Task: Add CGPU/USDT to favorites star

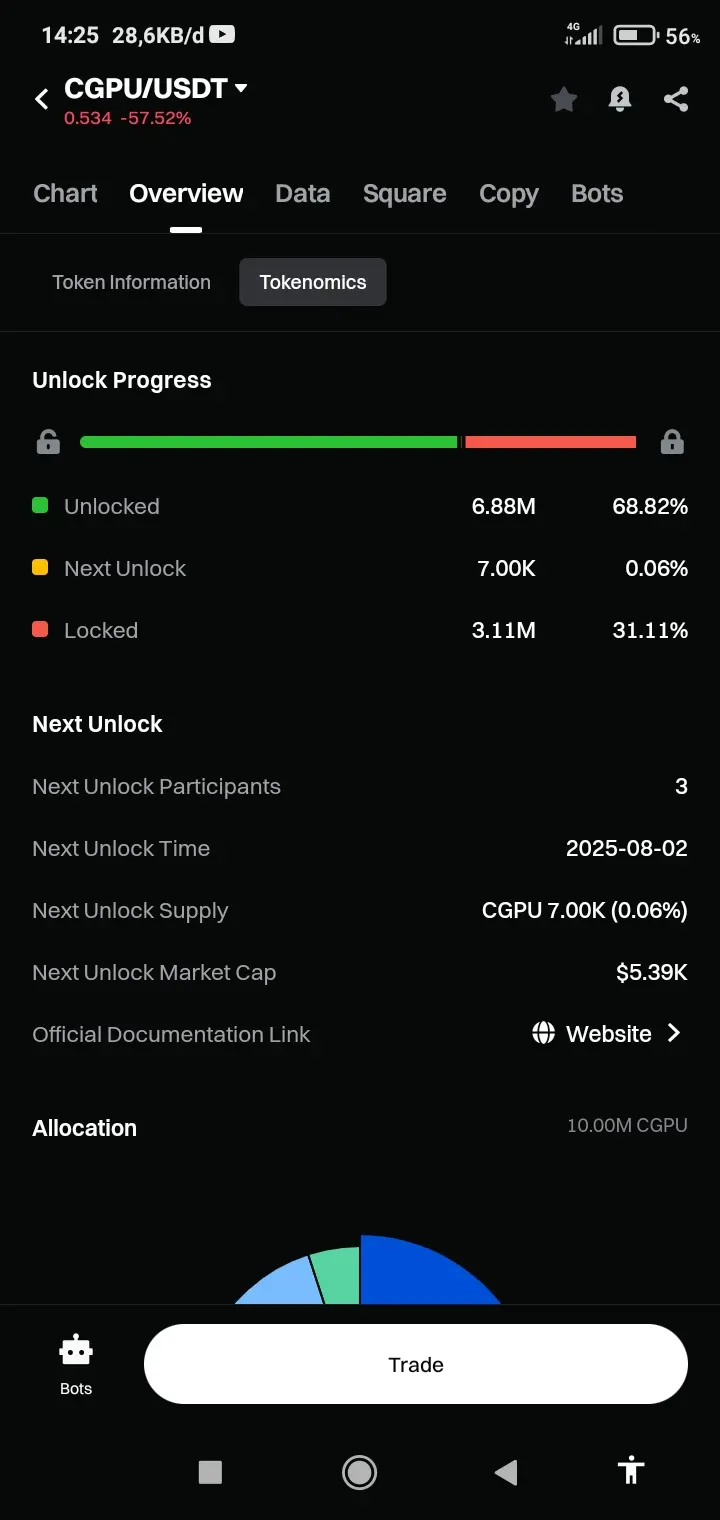Action: tap(564, 99)
